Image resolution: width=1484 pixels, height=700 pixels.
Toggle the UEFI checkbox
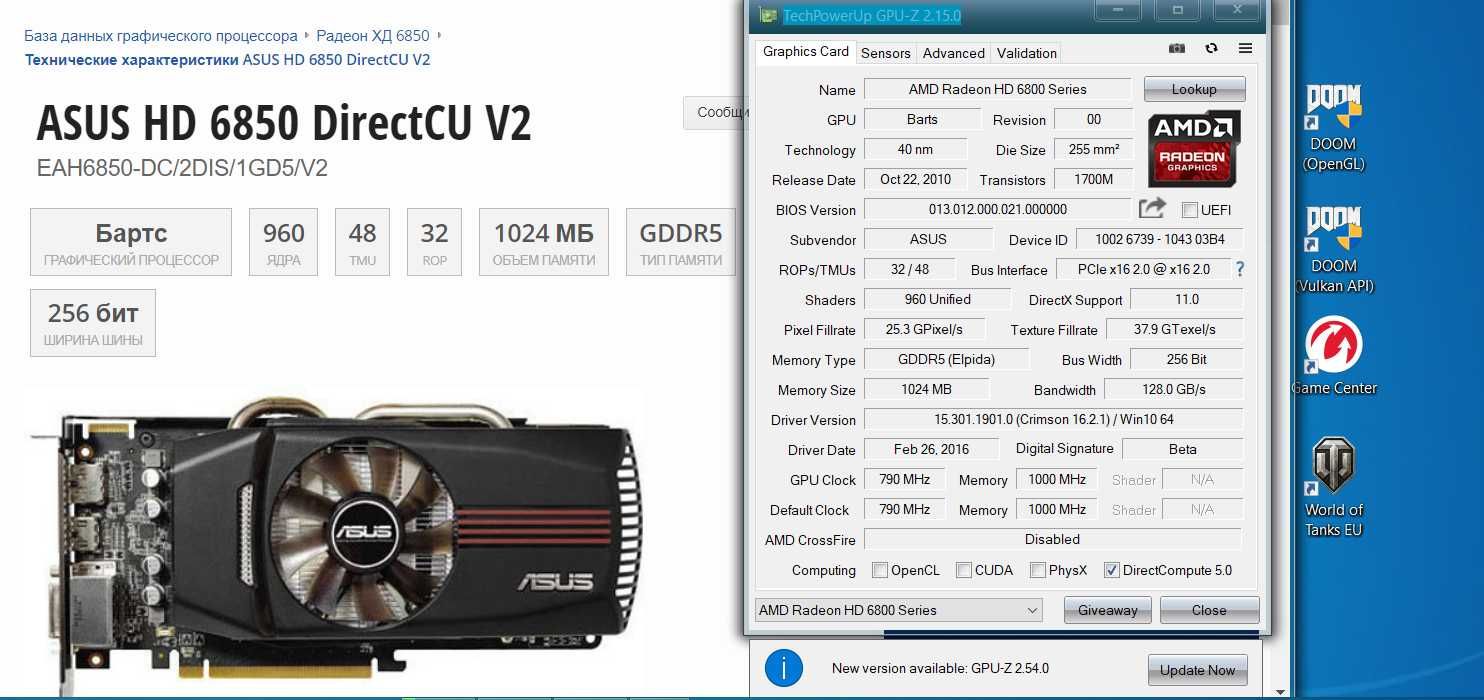[1190, 210]
